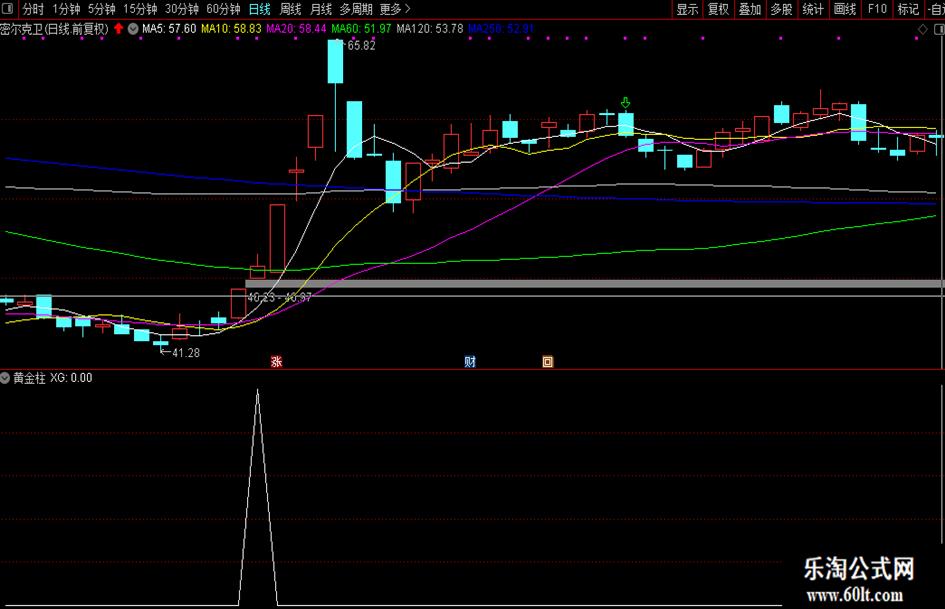This screenshot has width=945, height=609.
Task: Click the 复权 toolbar button
Action: [x=718, y=9]
